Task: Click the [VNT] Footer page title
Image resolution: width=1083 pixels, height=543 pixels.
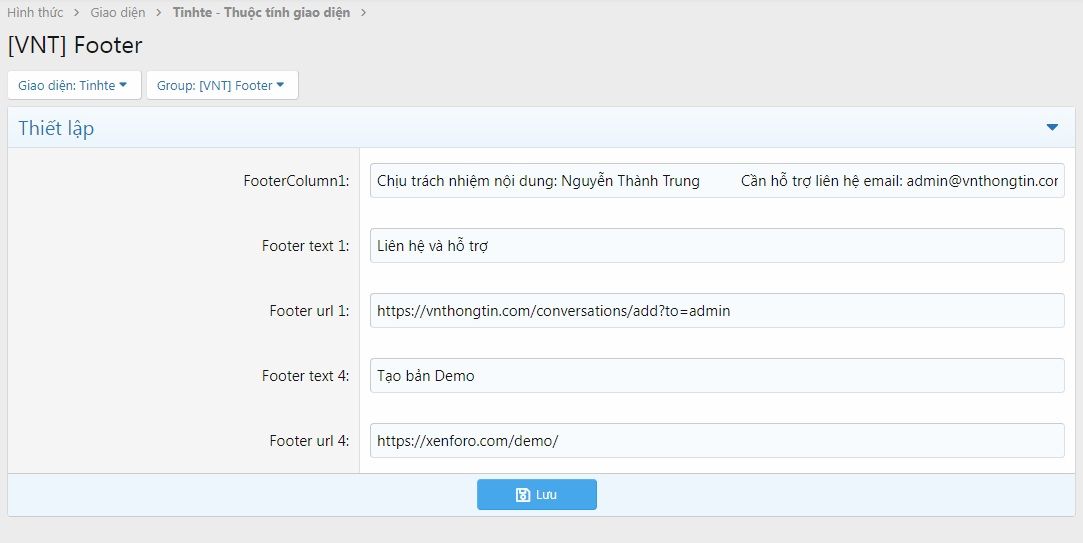Action: [x=75, y=45]
